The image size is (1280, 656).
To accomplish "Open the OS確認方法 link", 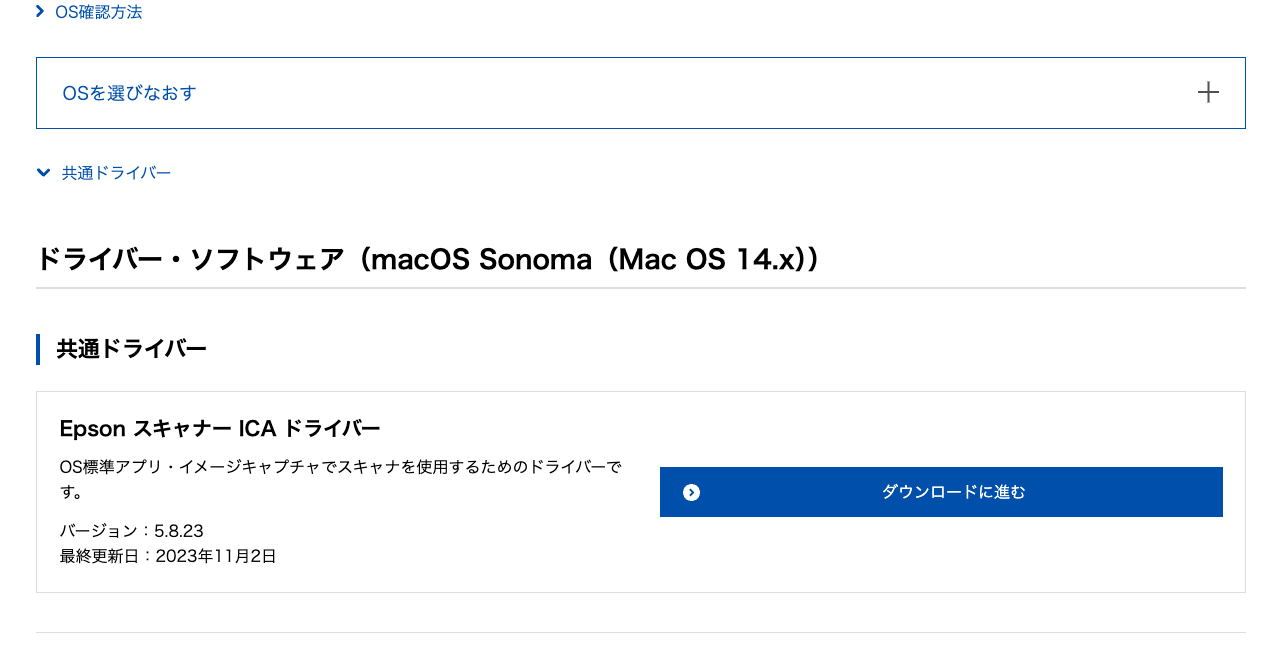I will point(99,12).
